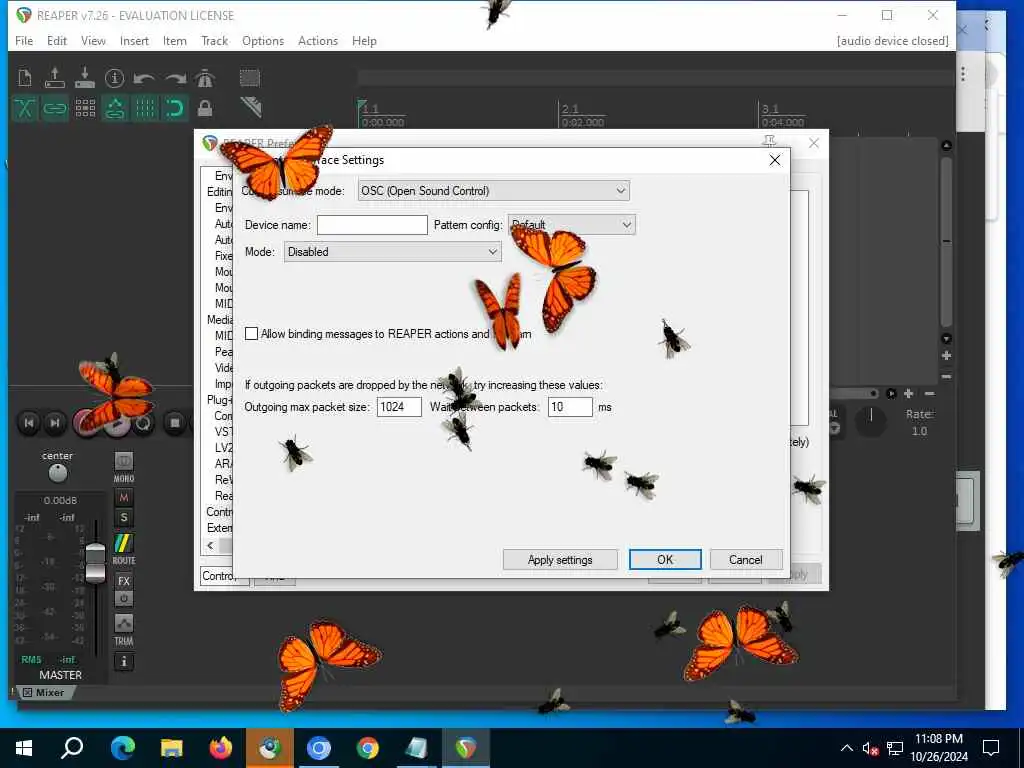The width and height of the screenshot is (1024, 768).
Task: Open Control surface mode dropdown
Action: click(x=494, y=191)
